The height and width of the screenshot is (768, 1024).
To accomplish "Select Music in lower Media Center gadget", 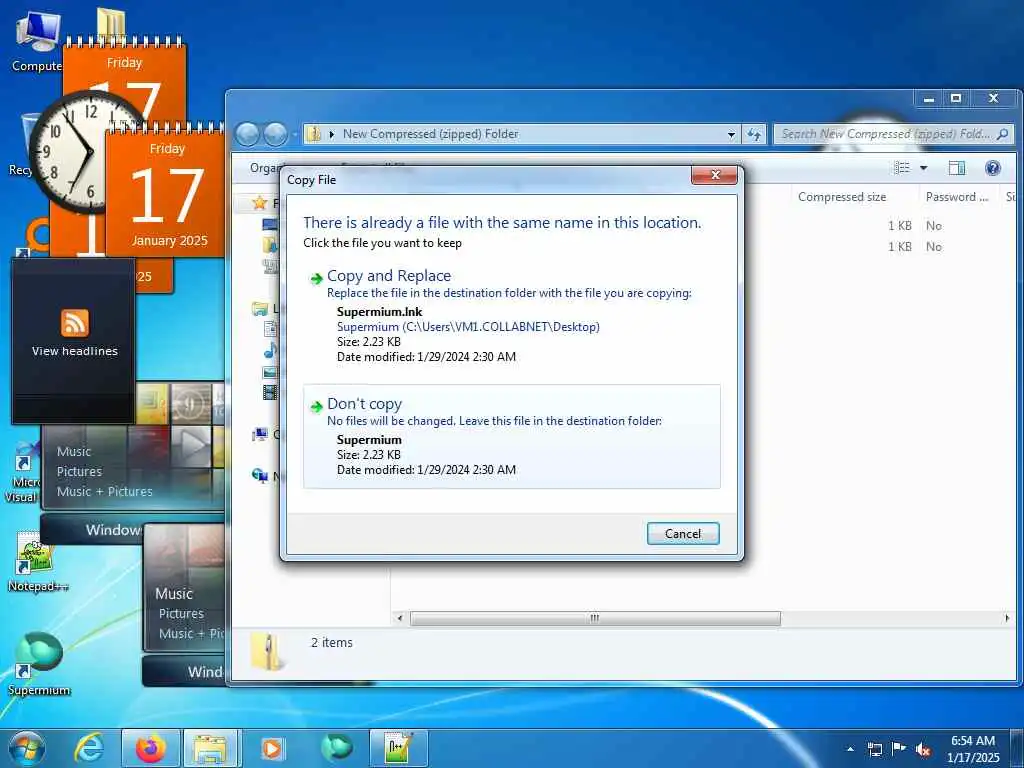I will pos(174,594).
